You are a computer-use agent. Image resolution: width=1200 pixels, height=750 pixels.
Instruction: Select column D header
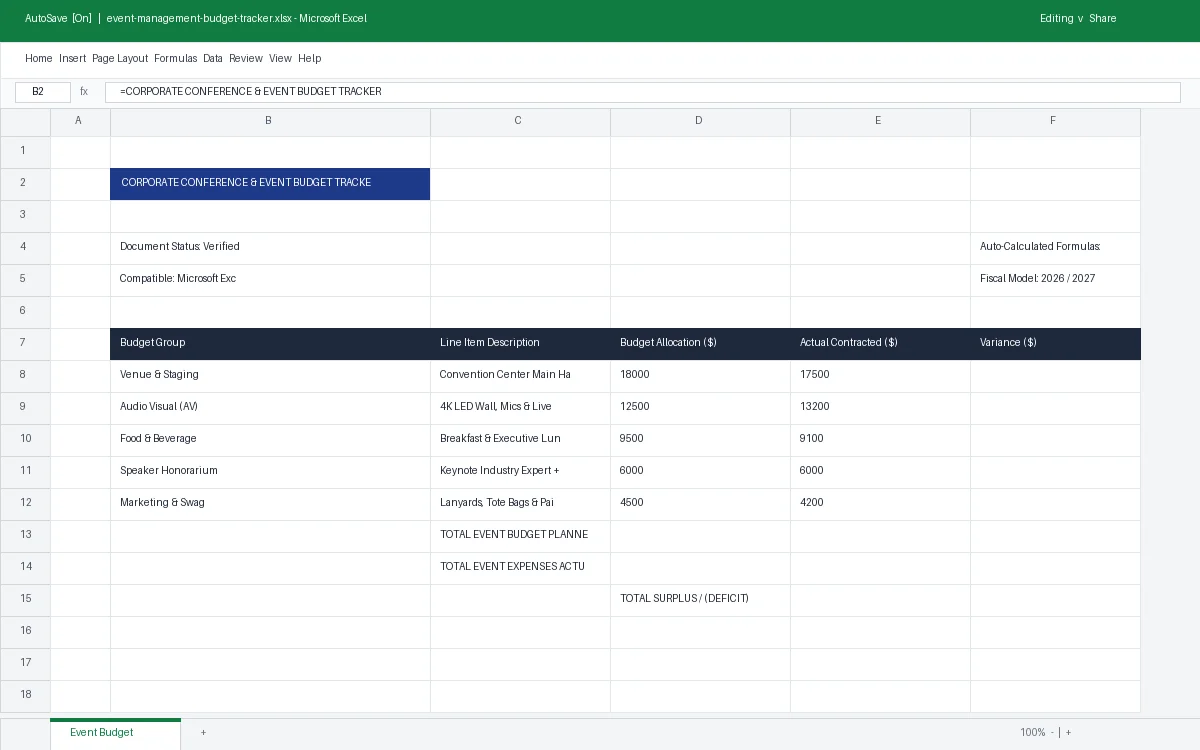tap(700, 121)
